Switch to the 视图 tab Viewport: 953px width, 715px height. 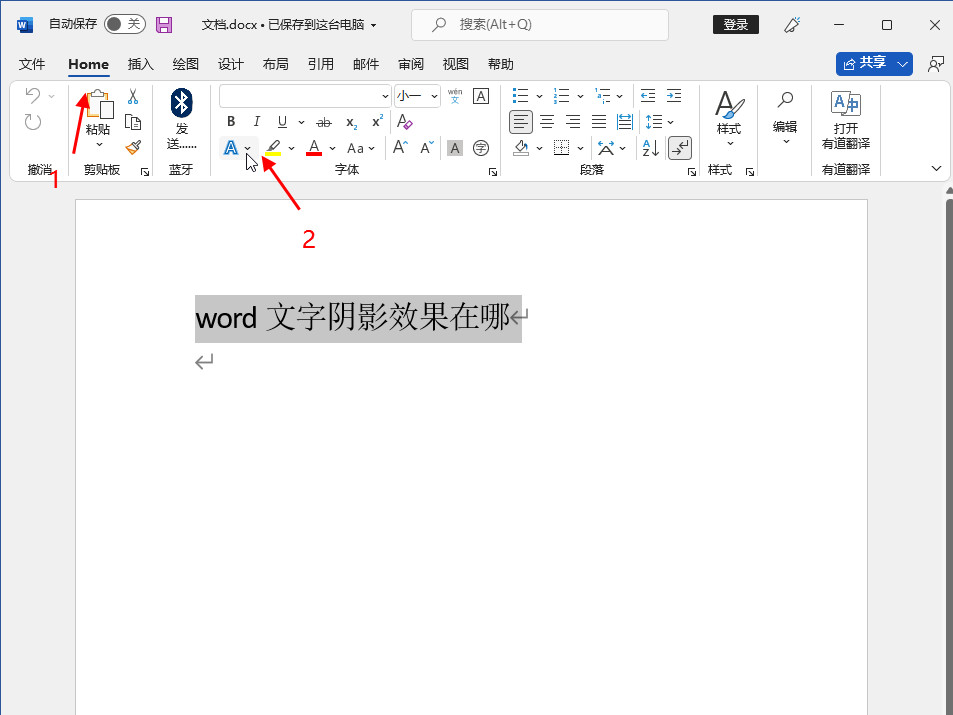pos(455,64)
